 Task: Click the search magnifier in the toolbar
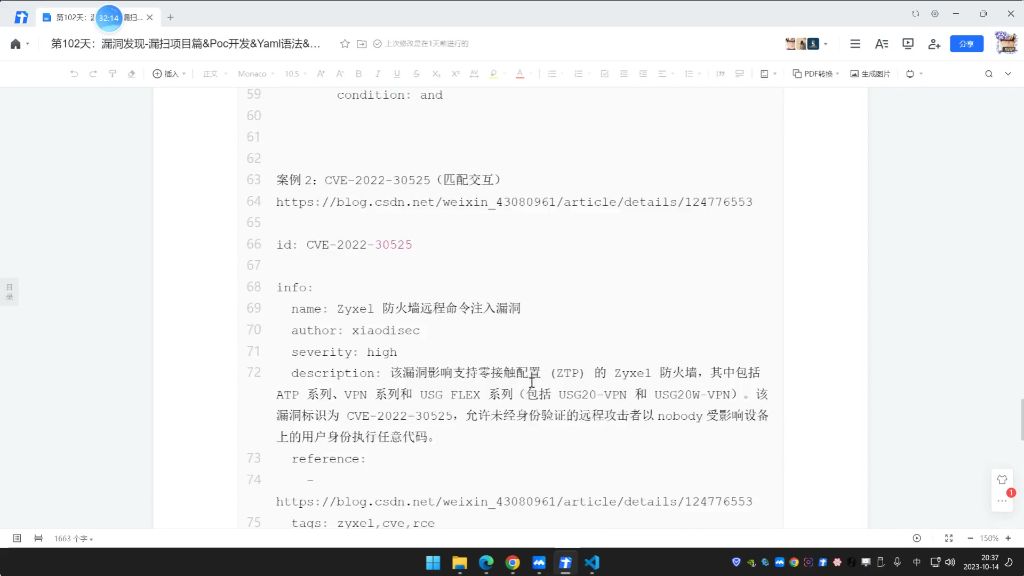coord(989,74)
